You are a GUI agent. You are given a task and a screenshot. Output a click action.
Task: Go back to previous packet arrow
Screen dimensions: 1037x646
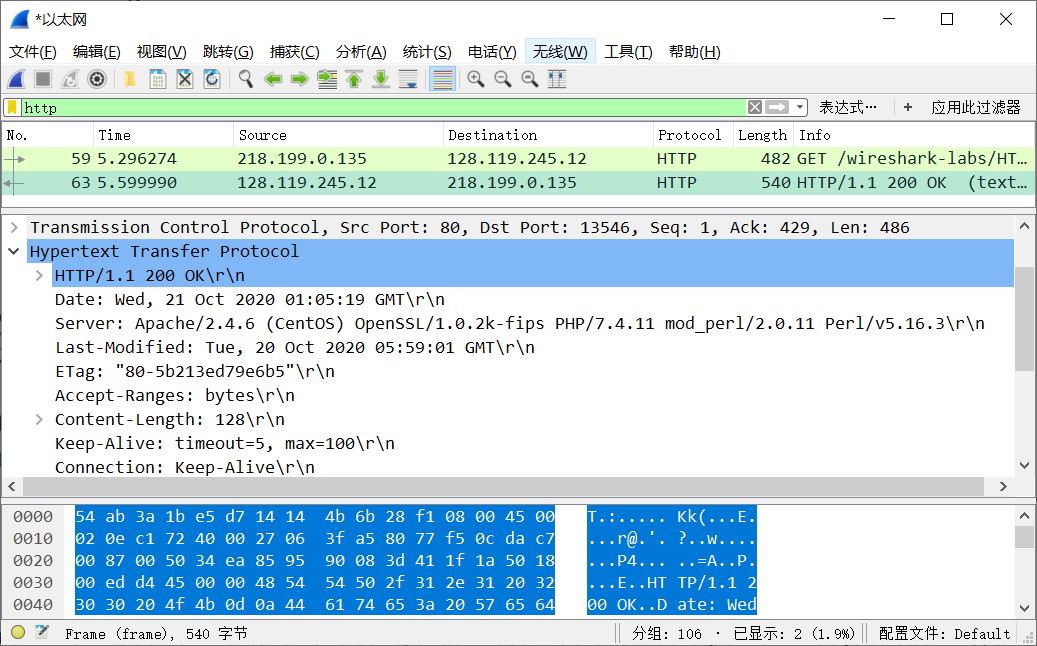(x=272, y=79)
